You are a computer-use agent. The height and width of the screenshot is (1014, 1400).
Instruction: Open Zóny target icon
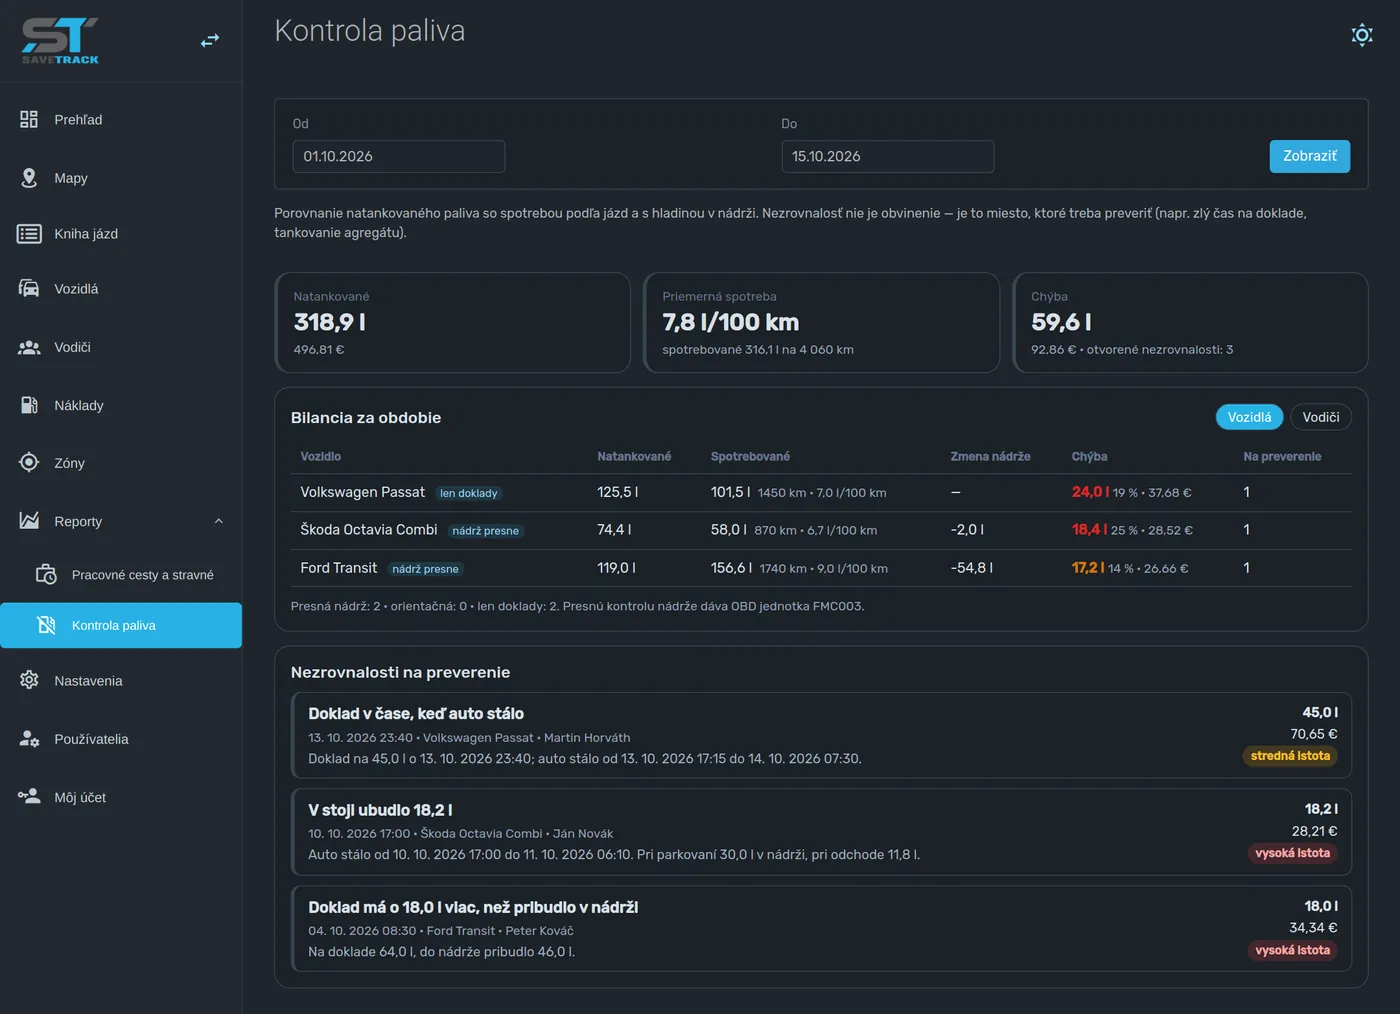coord(29,463)
